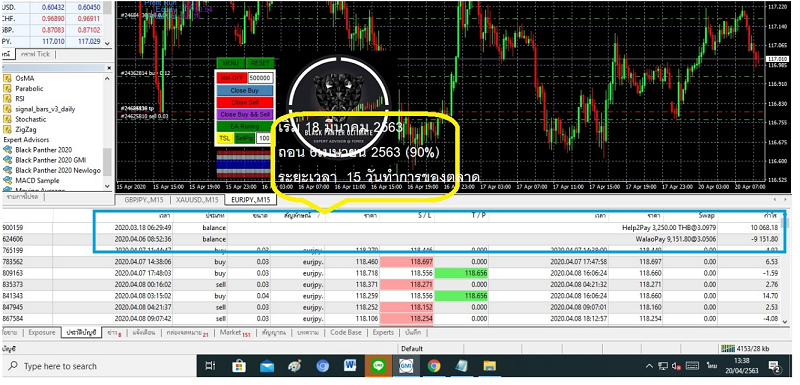Show hidden system tray icons chevron
This screenshot has height=385, width=800.
coord(649,366)
